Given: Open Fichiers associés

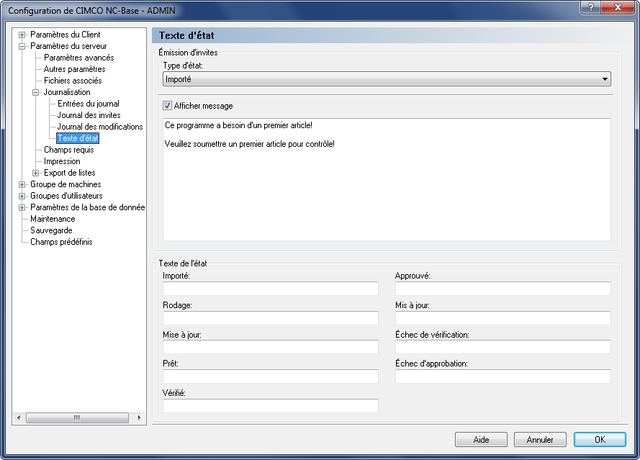Looking at the screenshot, I should (x=73, y=80).
